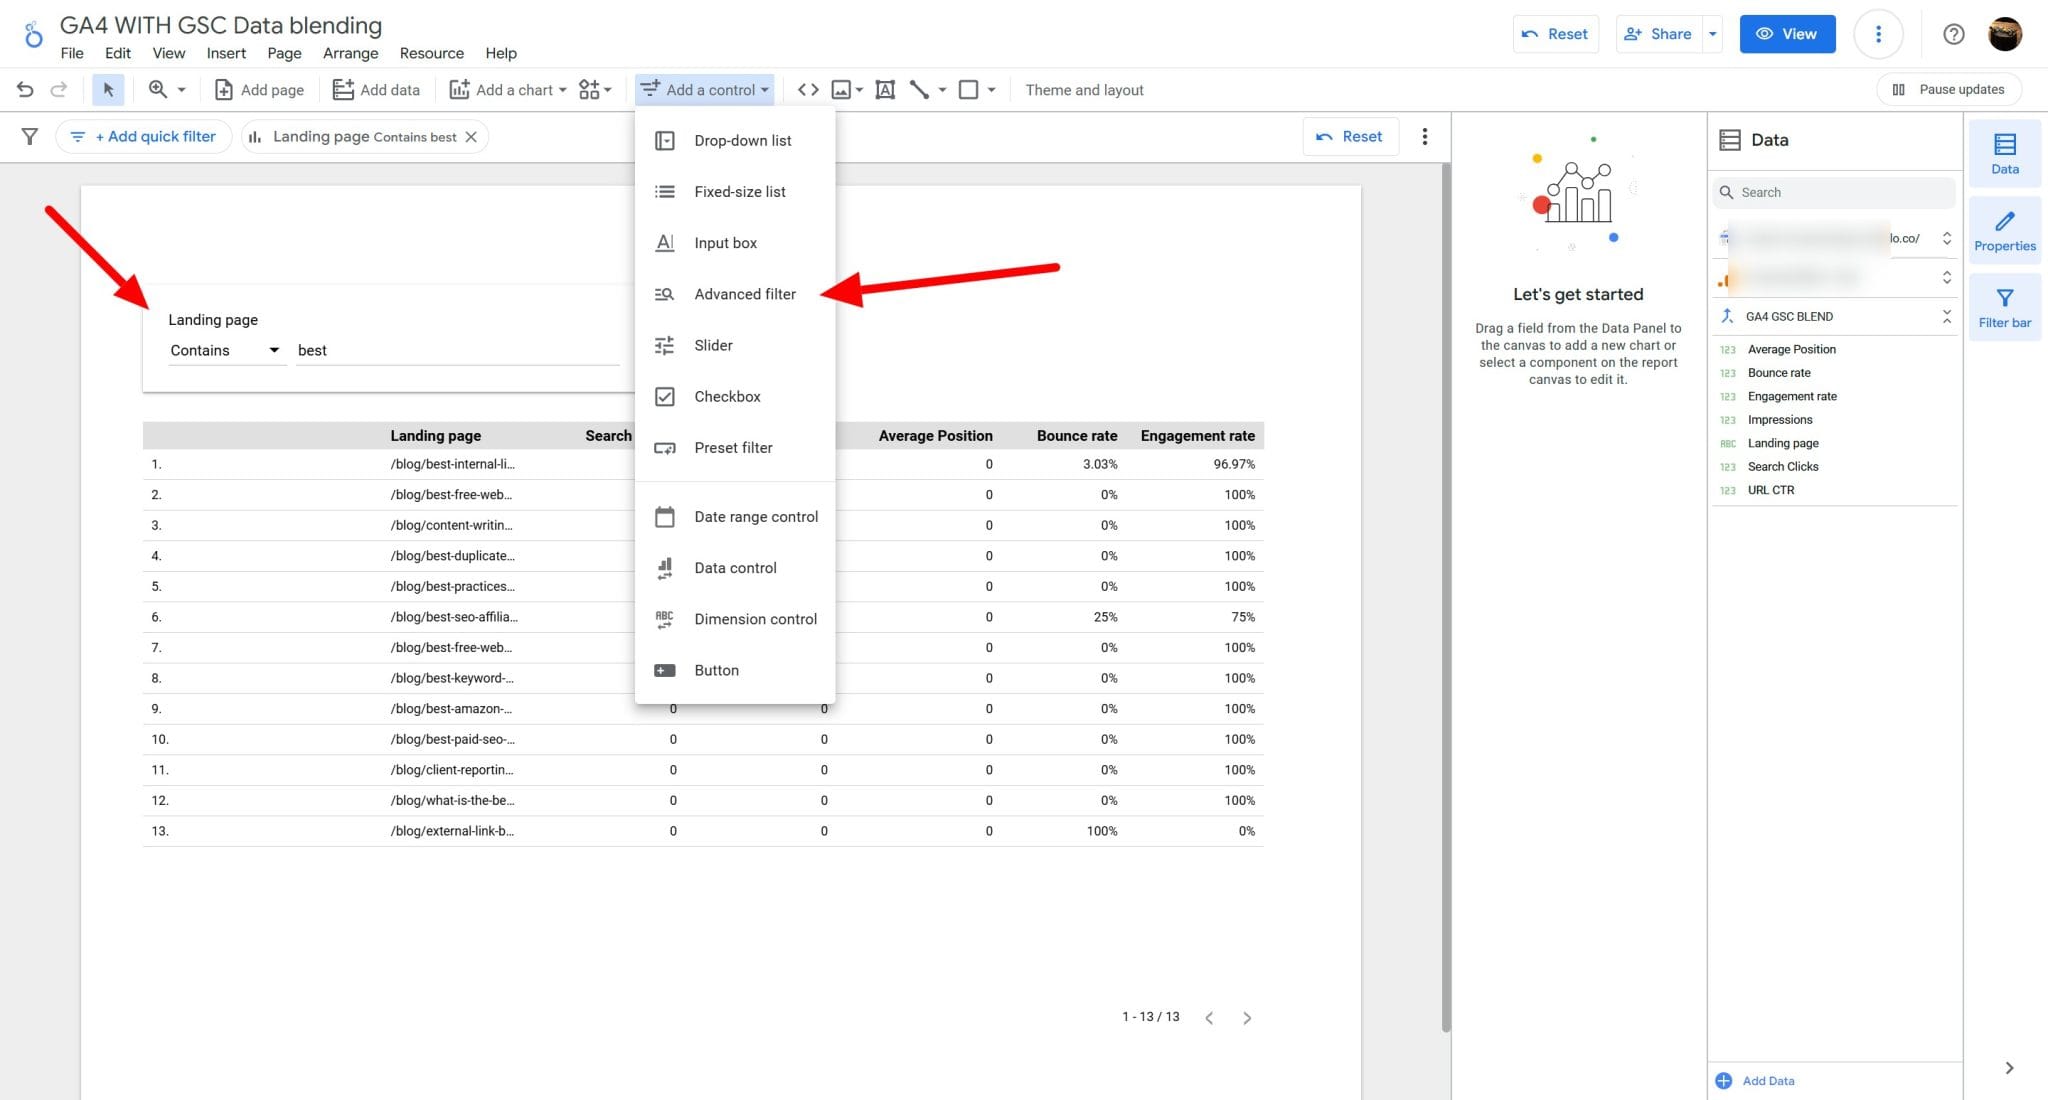Click the Add quick filter link
Screen dimensions: 2048x1100
tap(143, 136)
